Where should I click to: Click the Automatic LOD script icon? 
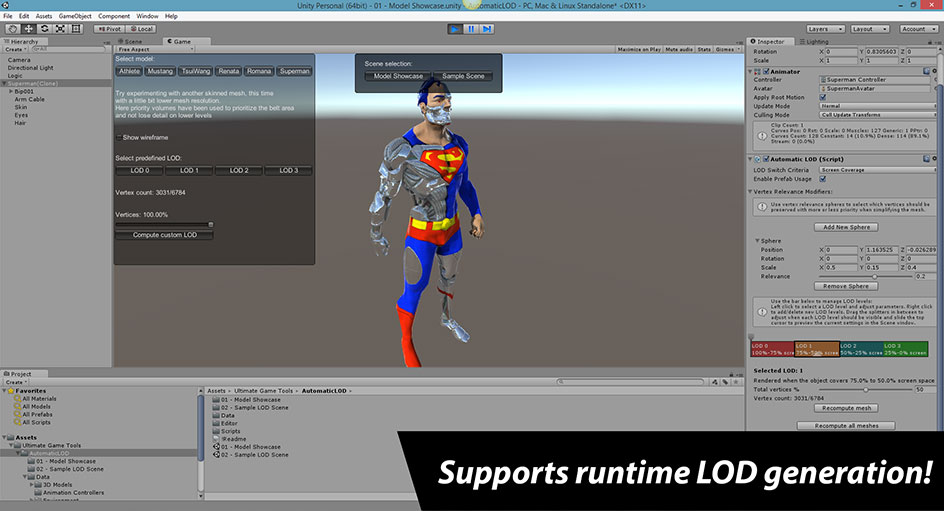[757, 159]
